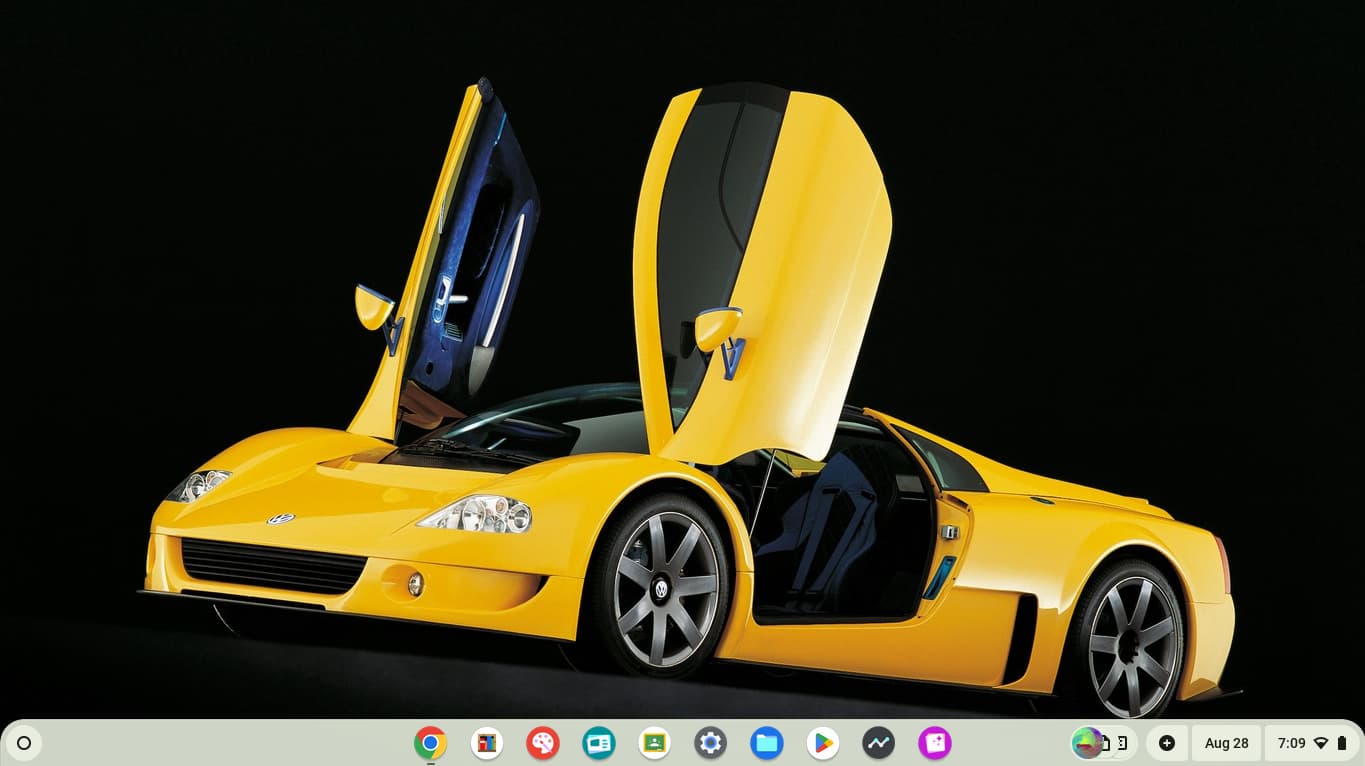Open the blue Files folder app
The image size is (1365, 766).
coord(767,743)
